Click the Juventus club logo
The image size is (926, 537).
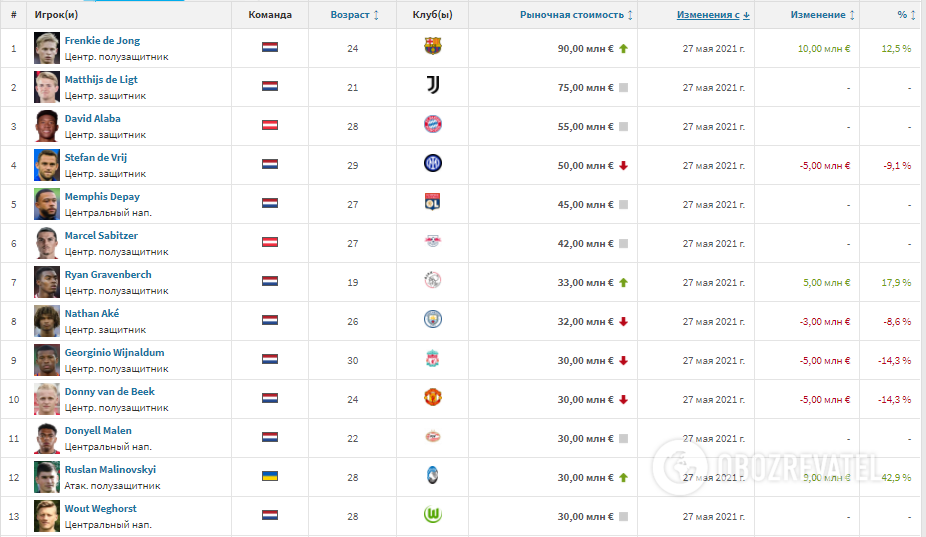(x=432, y=86)
